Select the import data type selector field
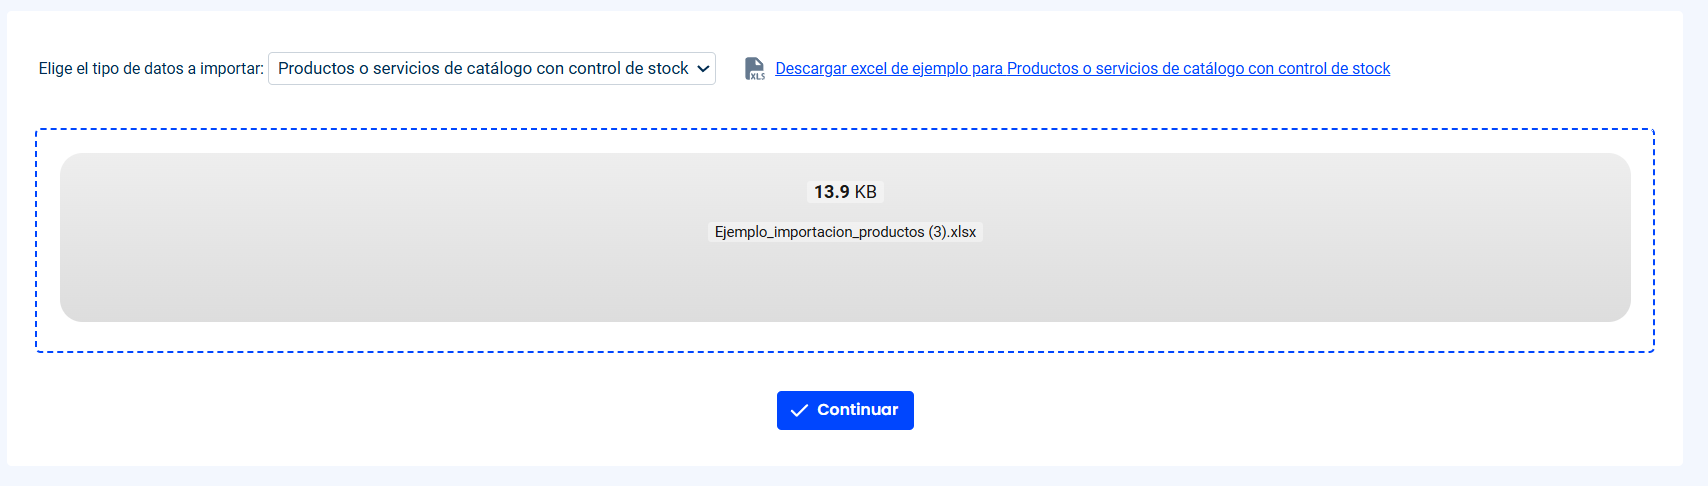This screenshot has width=1708, height=486. pos(492,68)
